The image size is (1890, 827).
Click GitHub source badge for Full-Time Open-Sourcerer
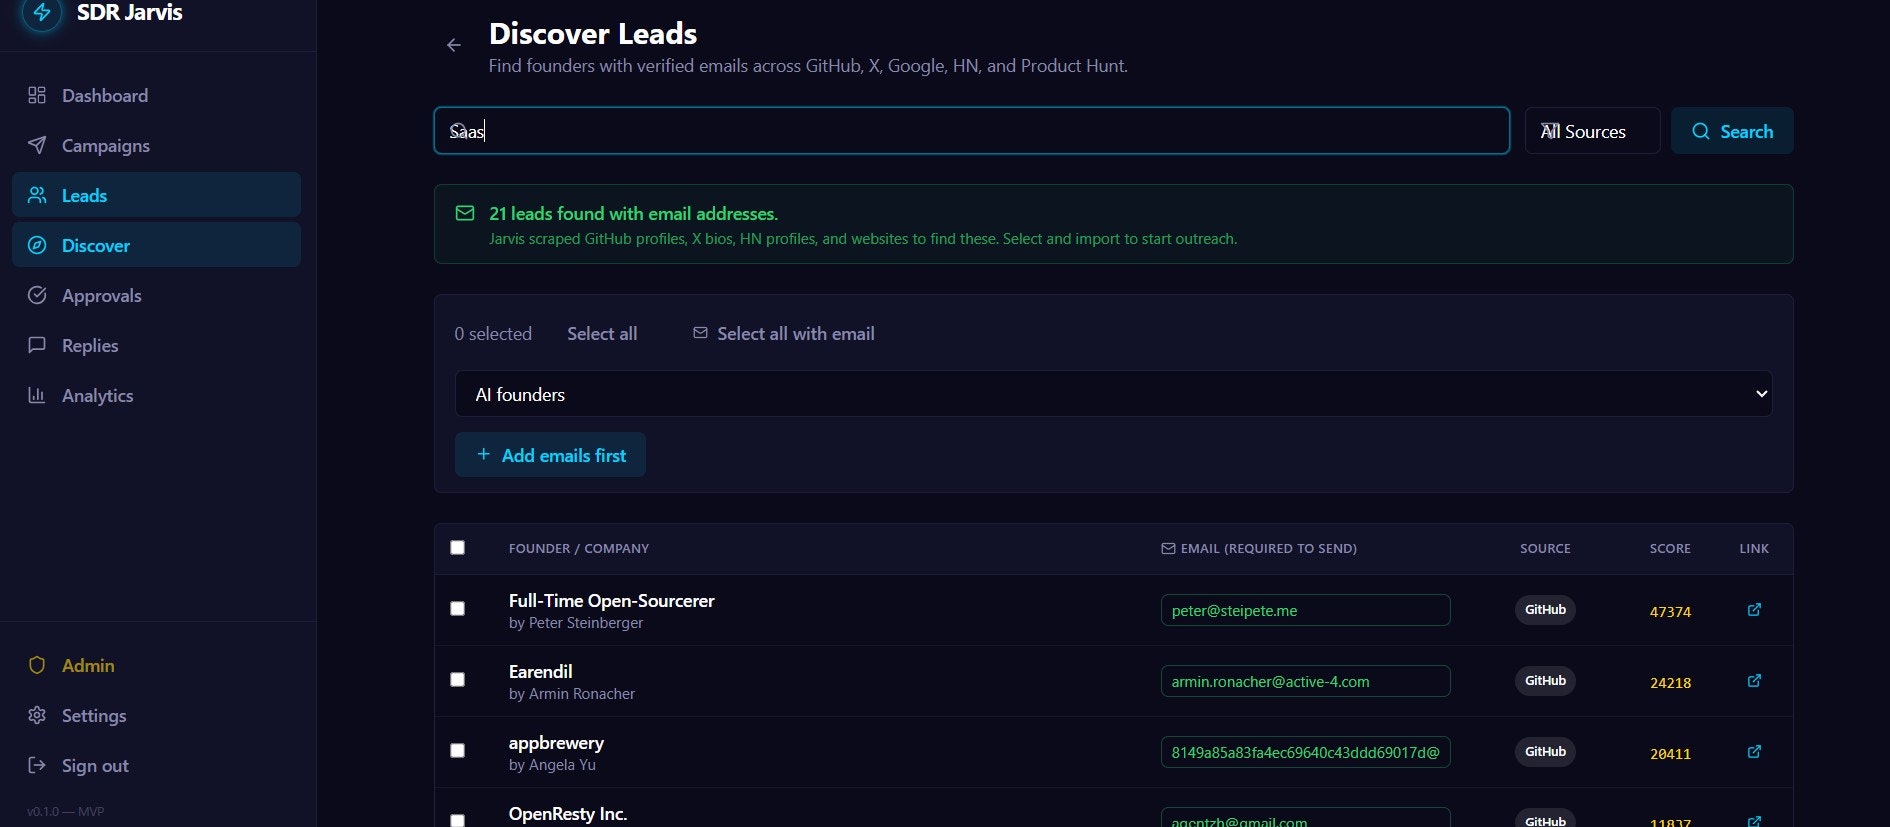pos(1545,610)
